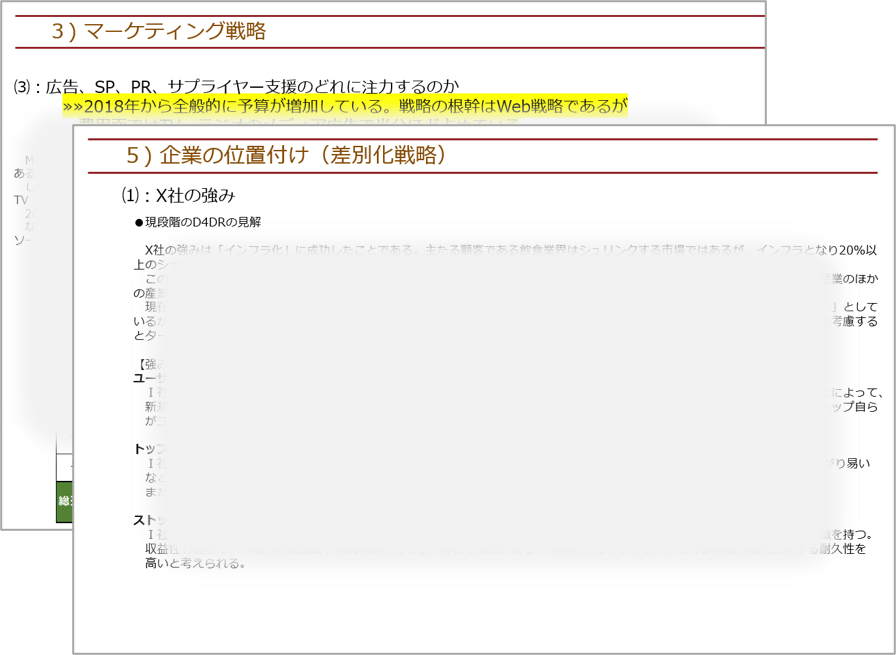Click the bold トップ heading text
The width and height of the screenshot is (896, 655).
pos(142,449)
